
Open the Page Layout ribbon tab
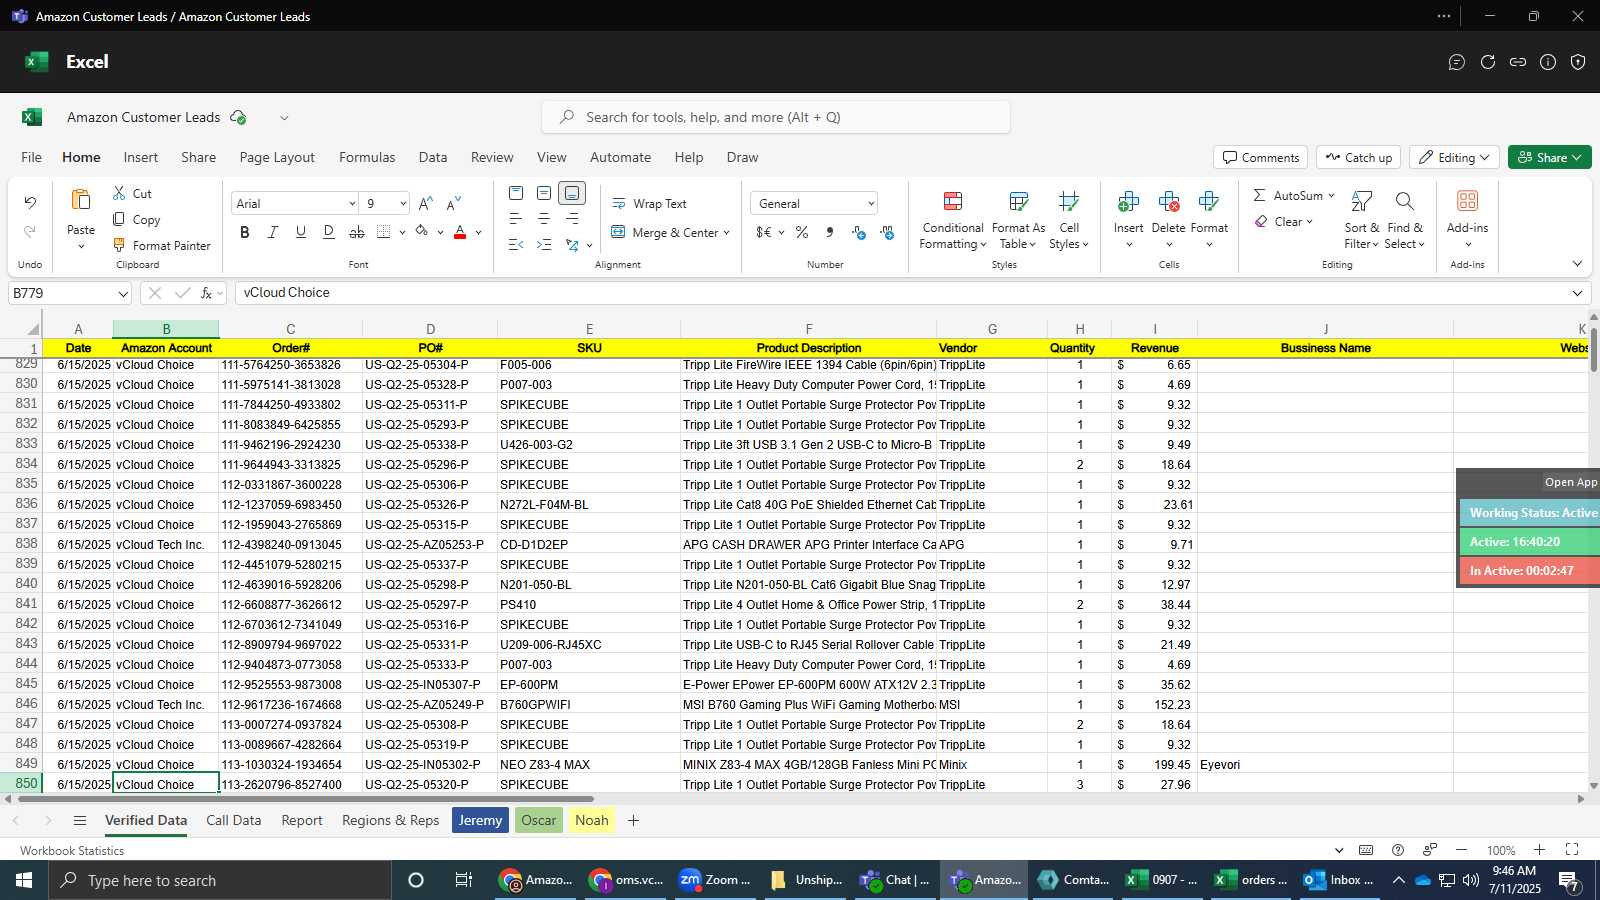[277, 157]
